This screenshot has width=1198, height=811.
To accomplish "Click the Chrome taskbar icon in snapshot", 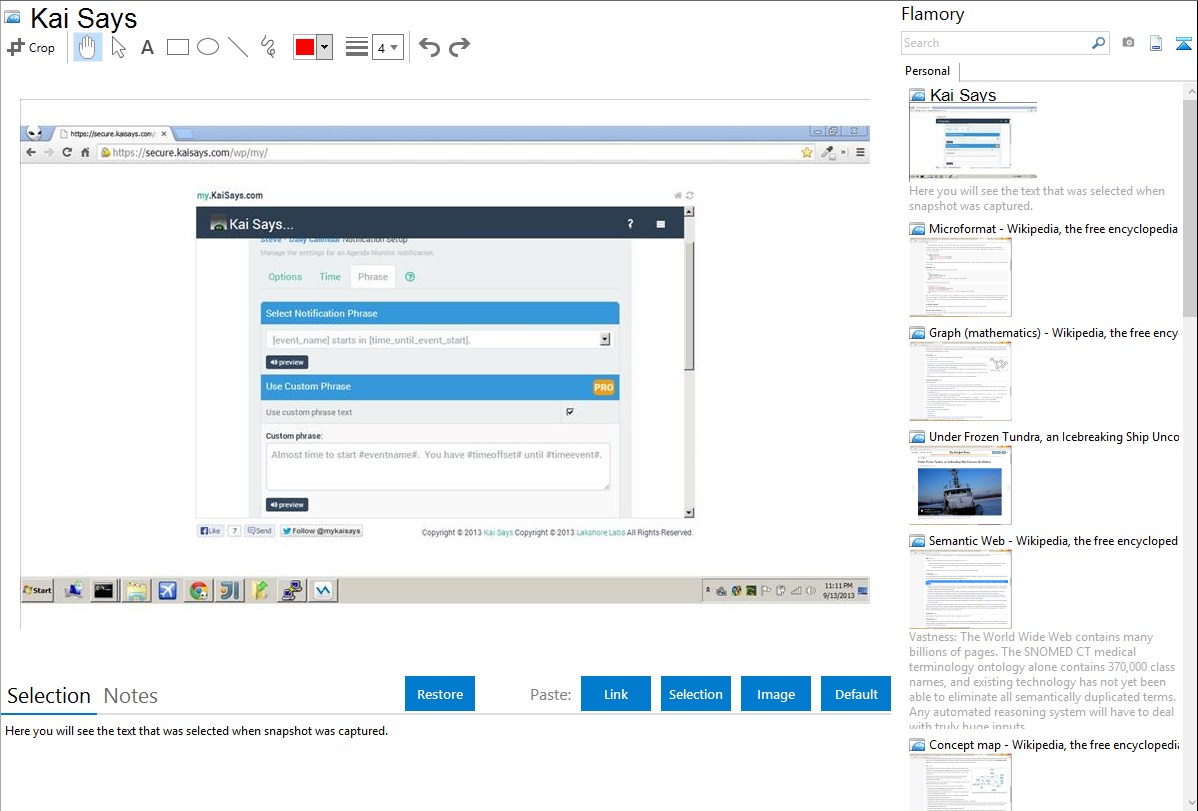I will coord(199,590).
